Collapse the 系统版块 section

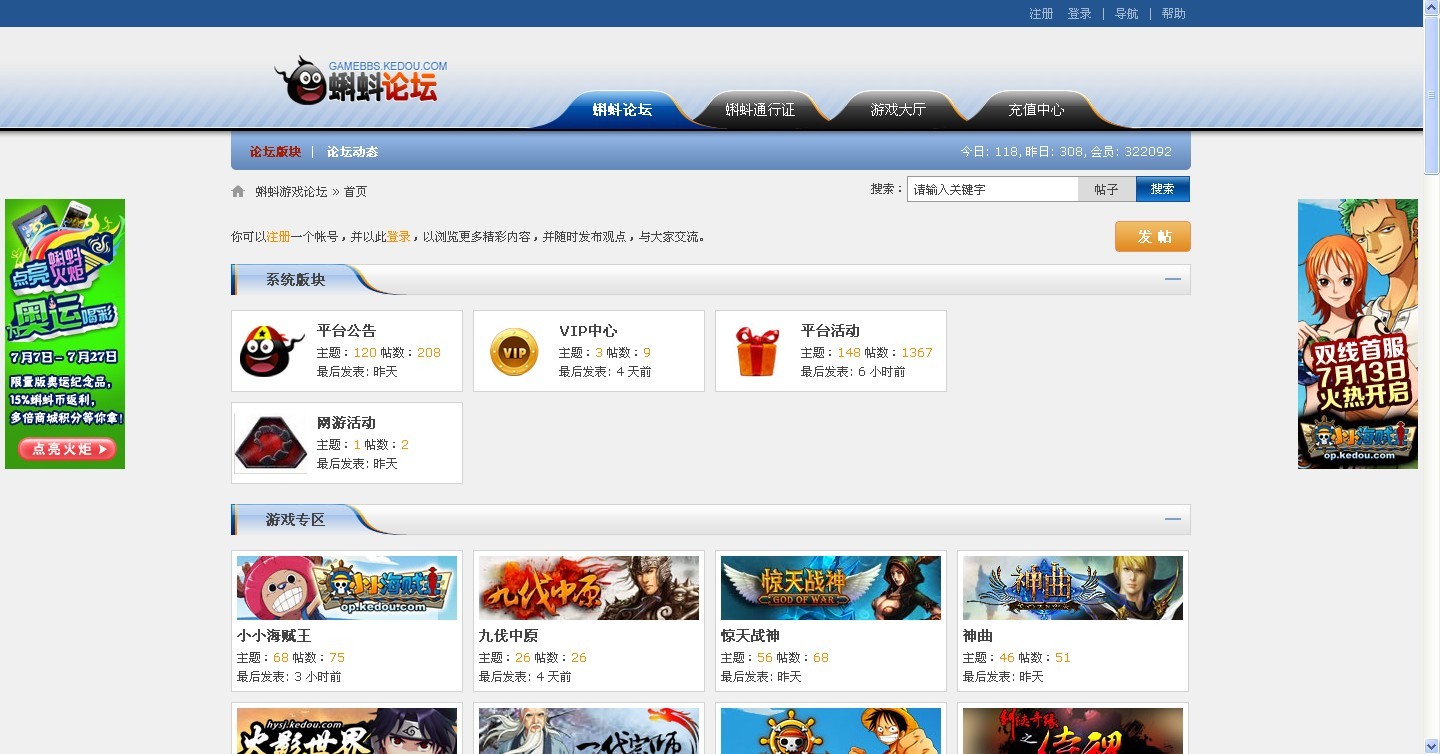[1173, 280]
